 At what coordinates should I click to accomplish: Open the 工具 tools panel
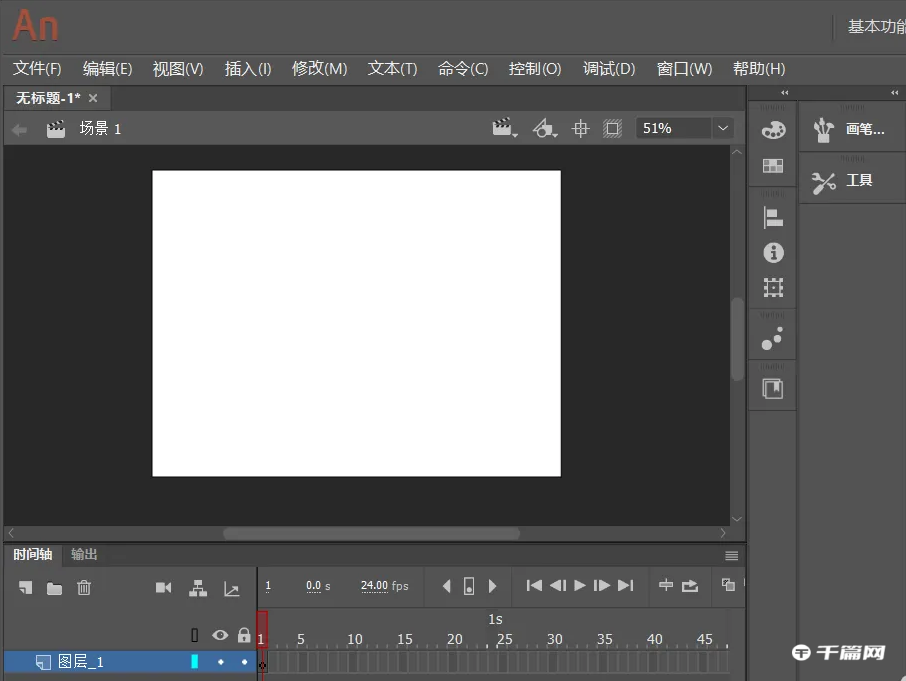[855, 180]
